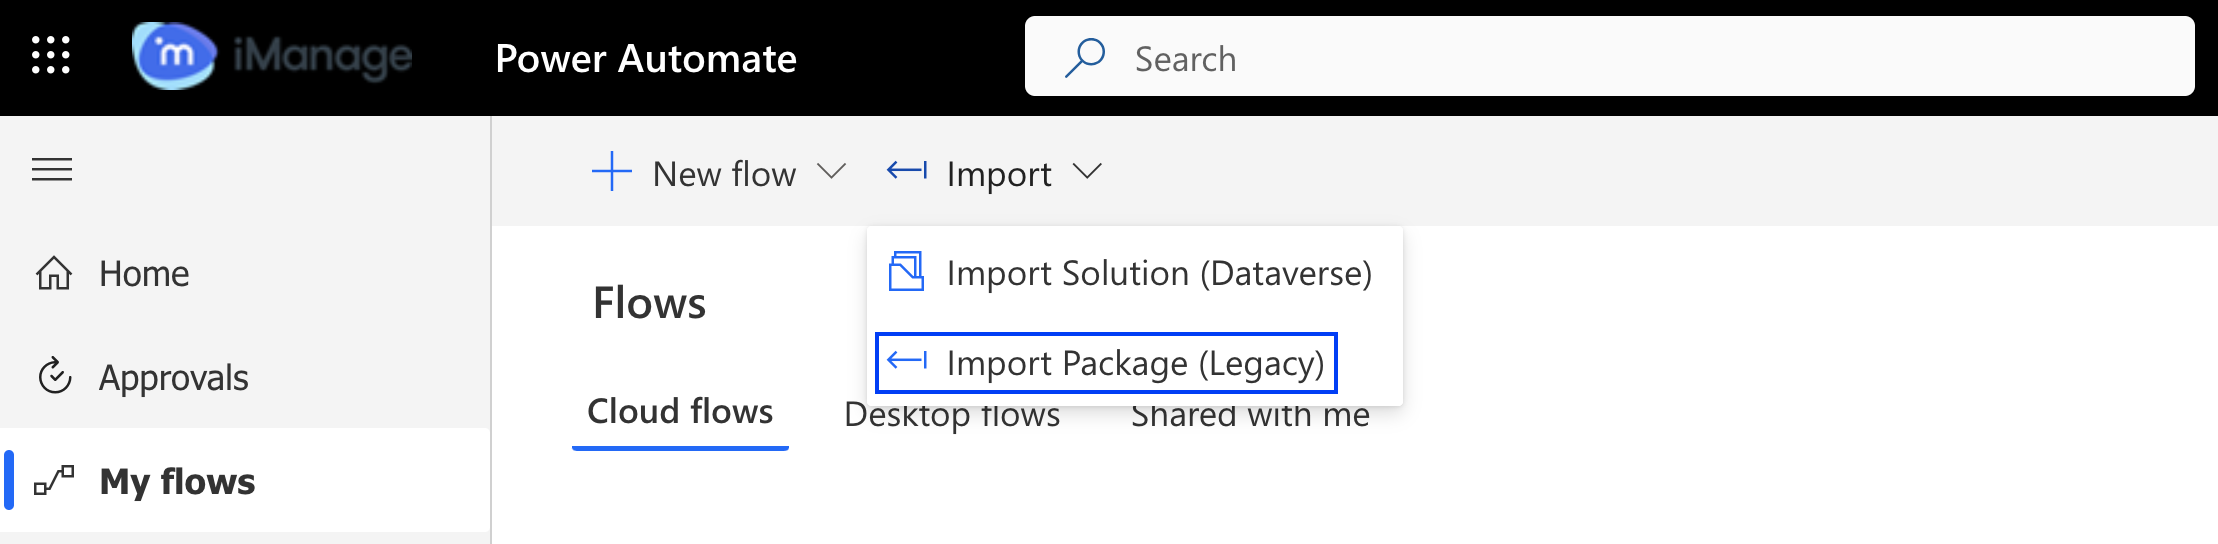Click the Power Automate title
Screen dimensions: 2218x544
[645, 58]
